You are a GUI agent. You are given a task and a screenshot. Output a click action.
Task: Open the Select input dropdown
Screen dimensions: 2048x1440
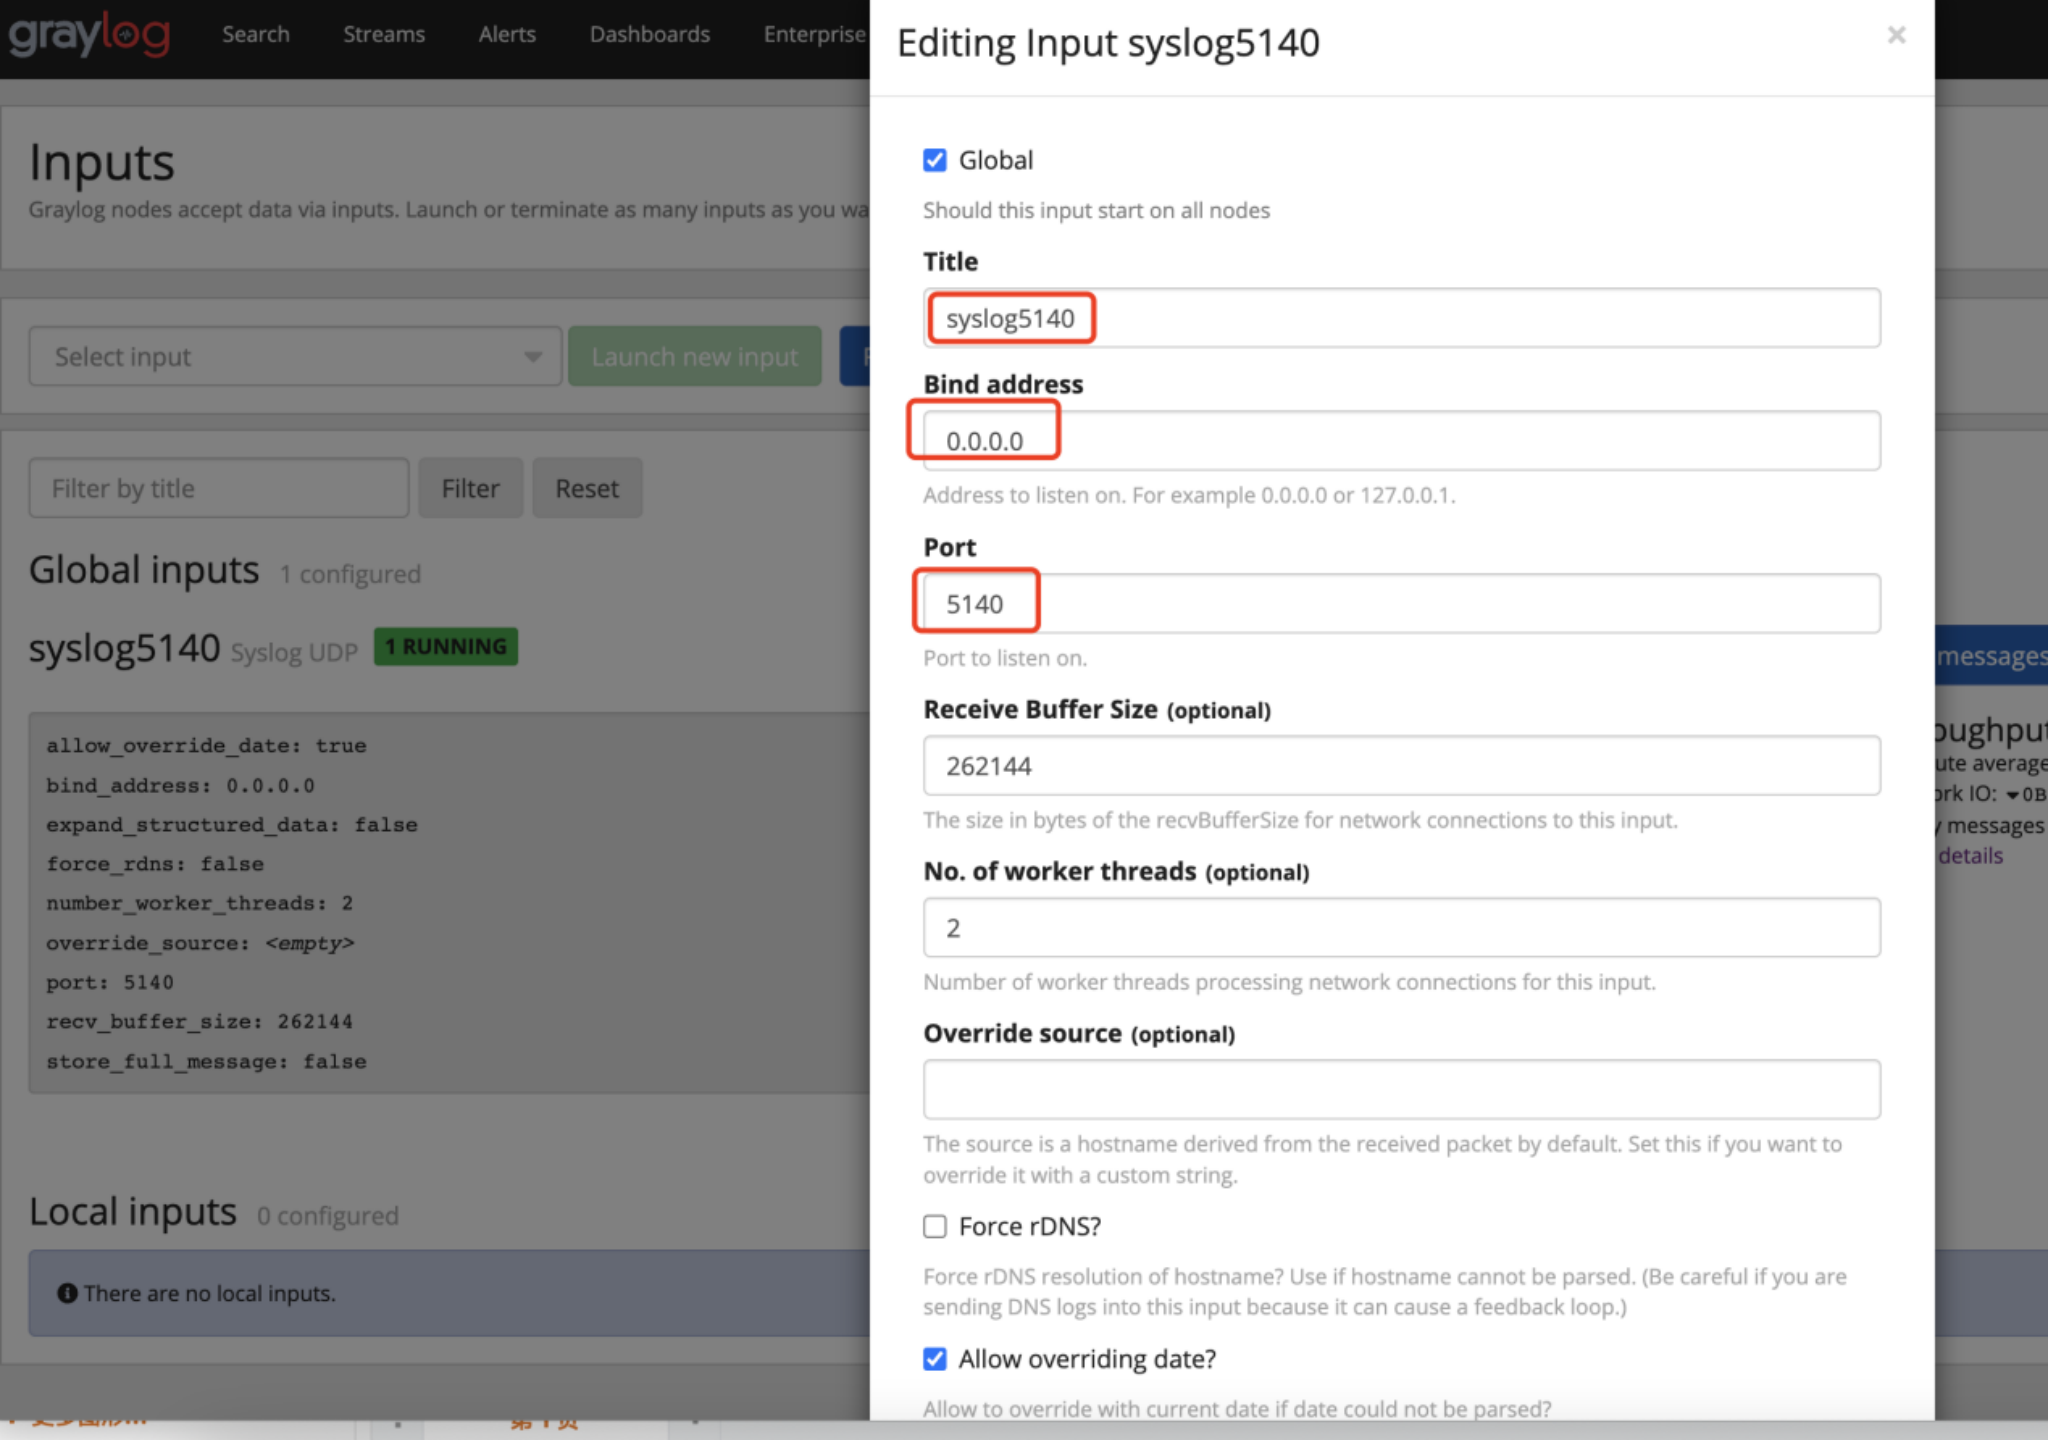click(280, 356)
